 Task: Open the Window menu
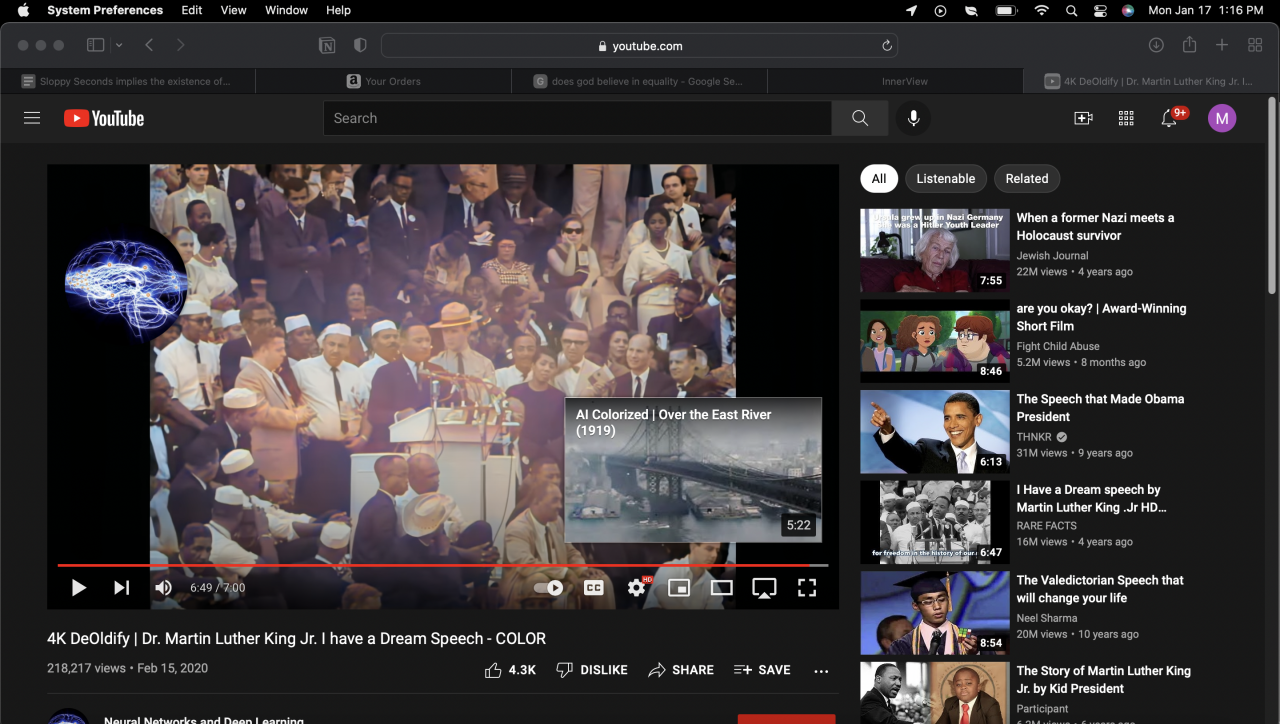pos(286,10)
